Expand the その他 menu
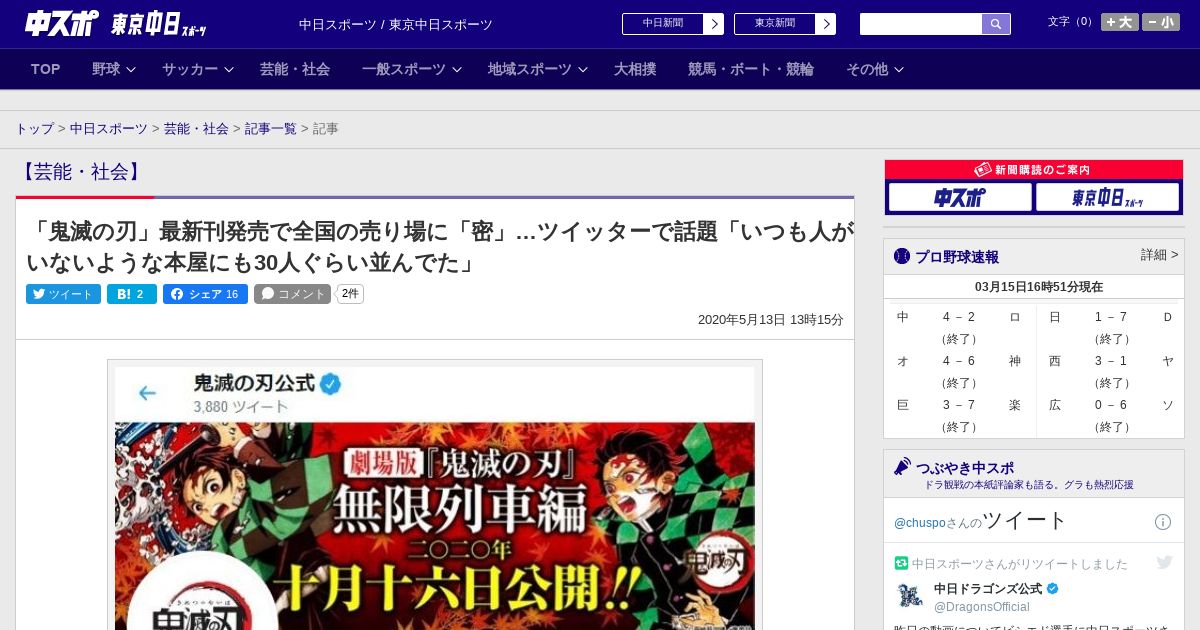Image resolution: width=1200 pixels, height=630 pixels. [x=875, y=69]
